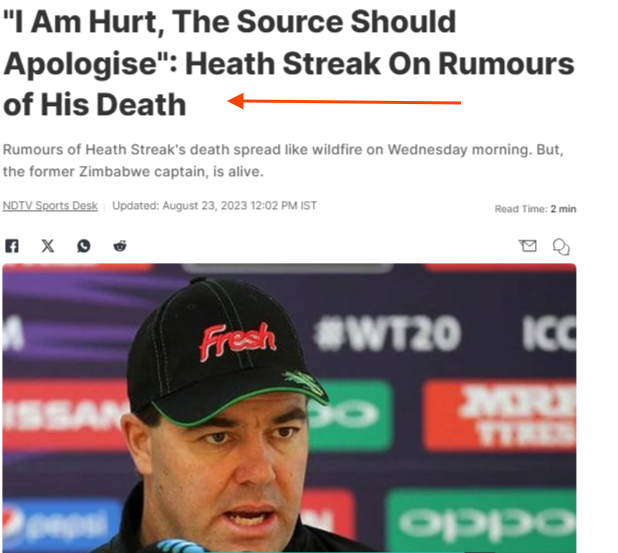Click the Fresh logo on the cap
Viewport: 618px width, 553px height.
pos(238,341)
